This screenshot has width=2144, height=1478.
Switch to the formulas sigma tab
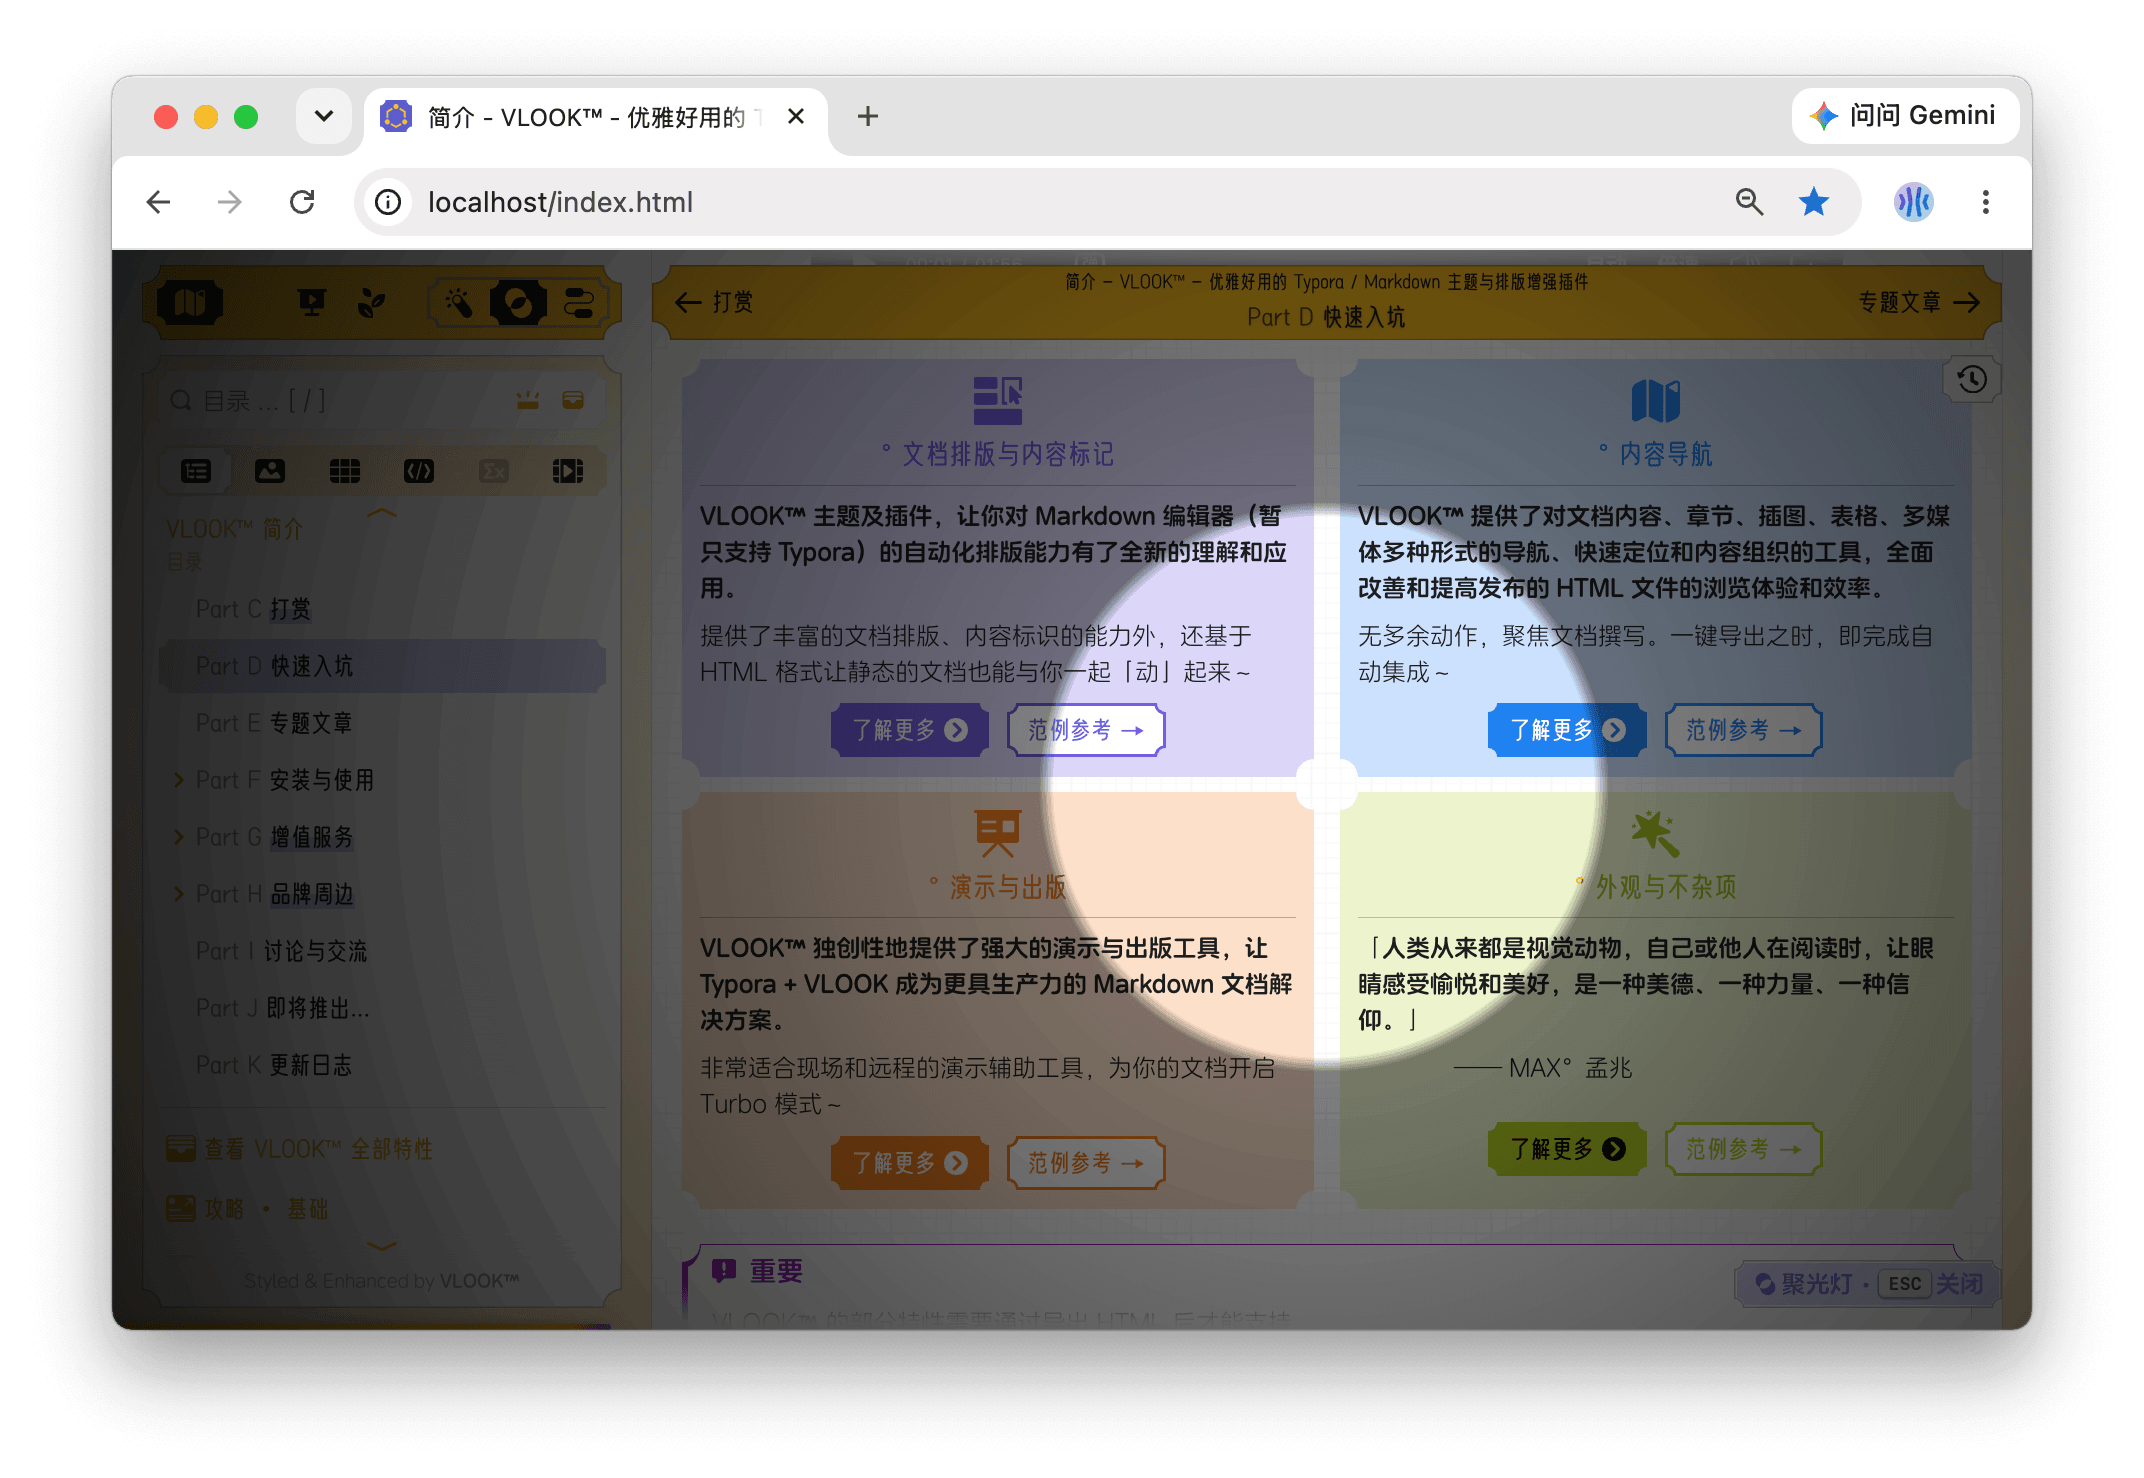[x=494, y=471]
